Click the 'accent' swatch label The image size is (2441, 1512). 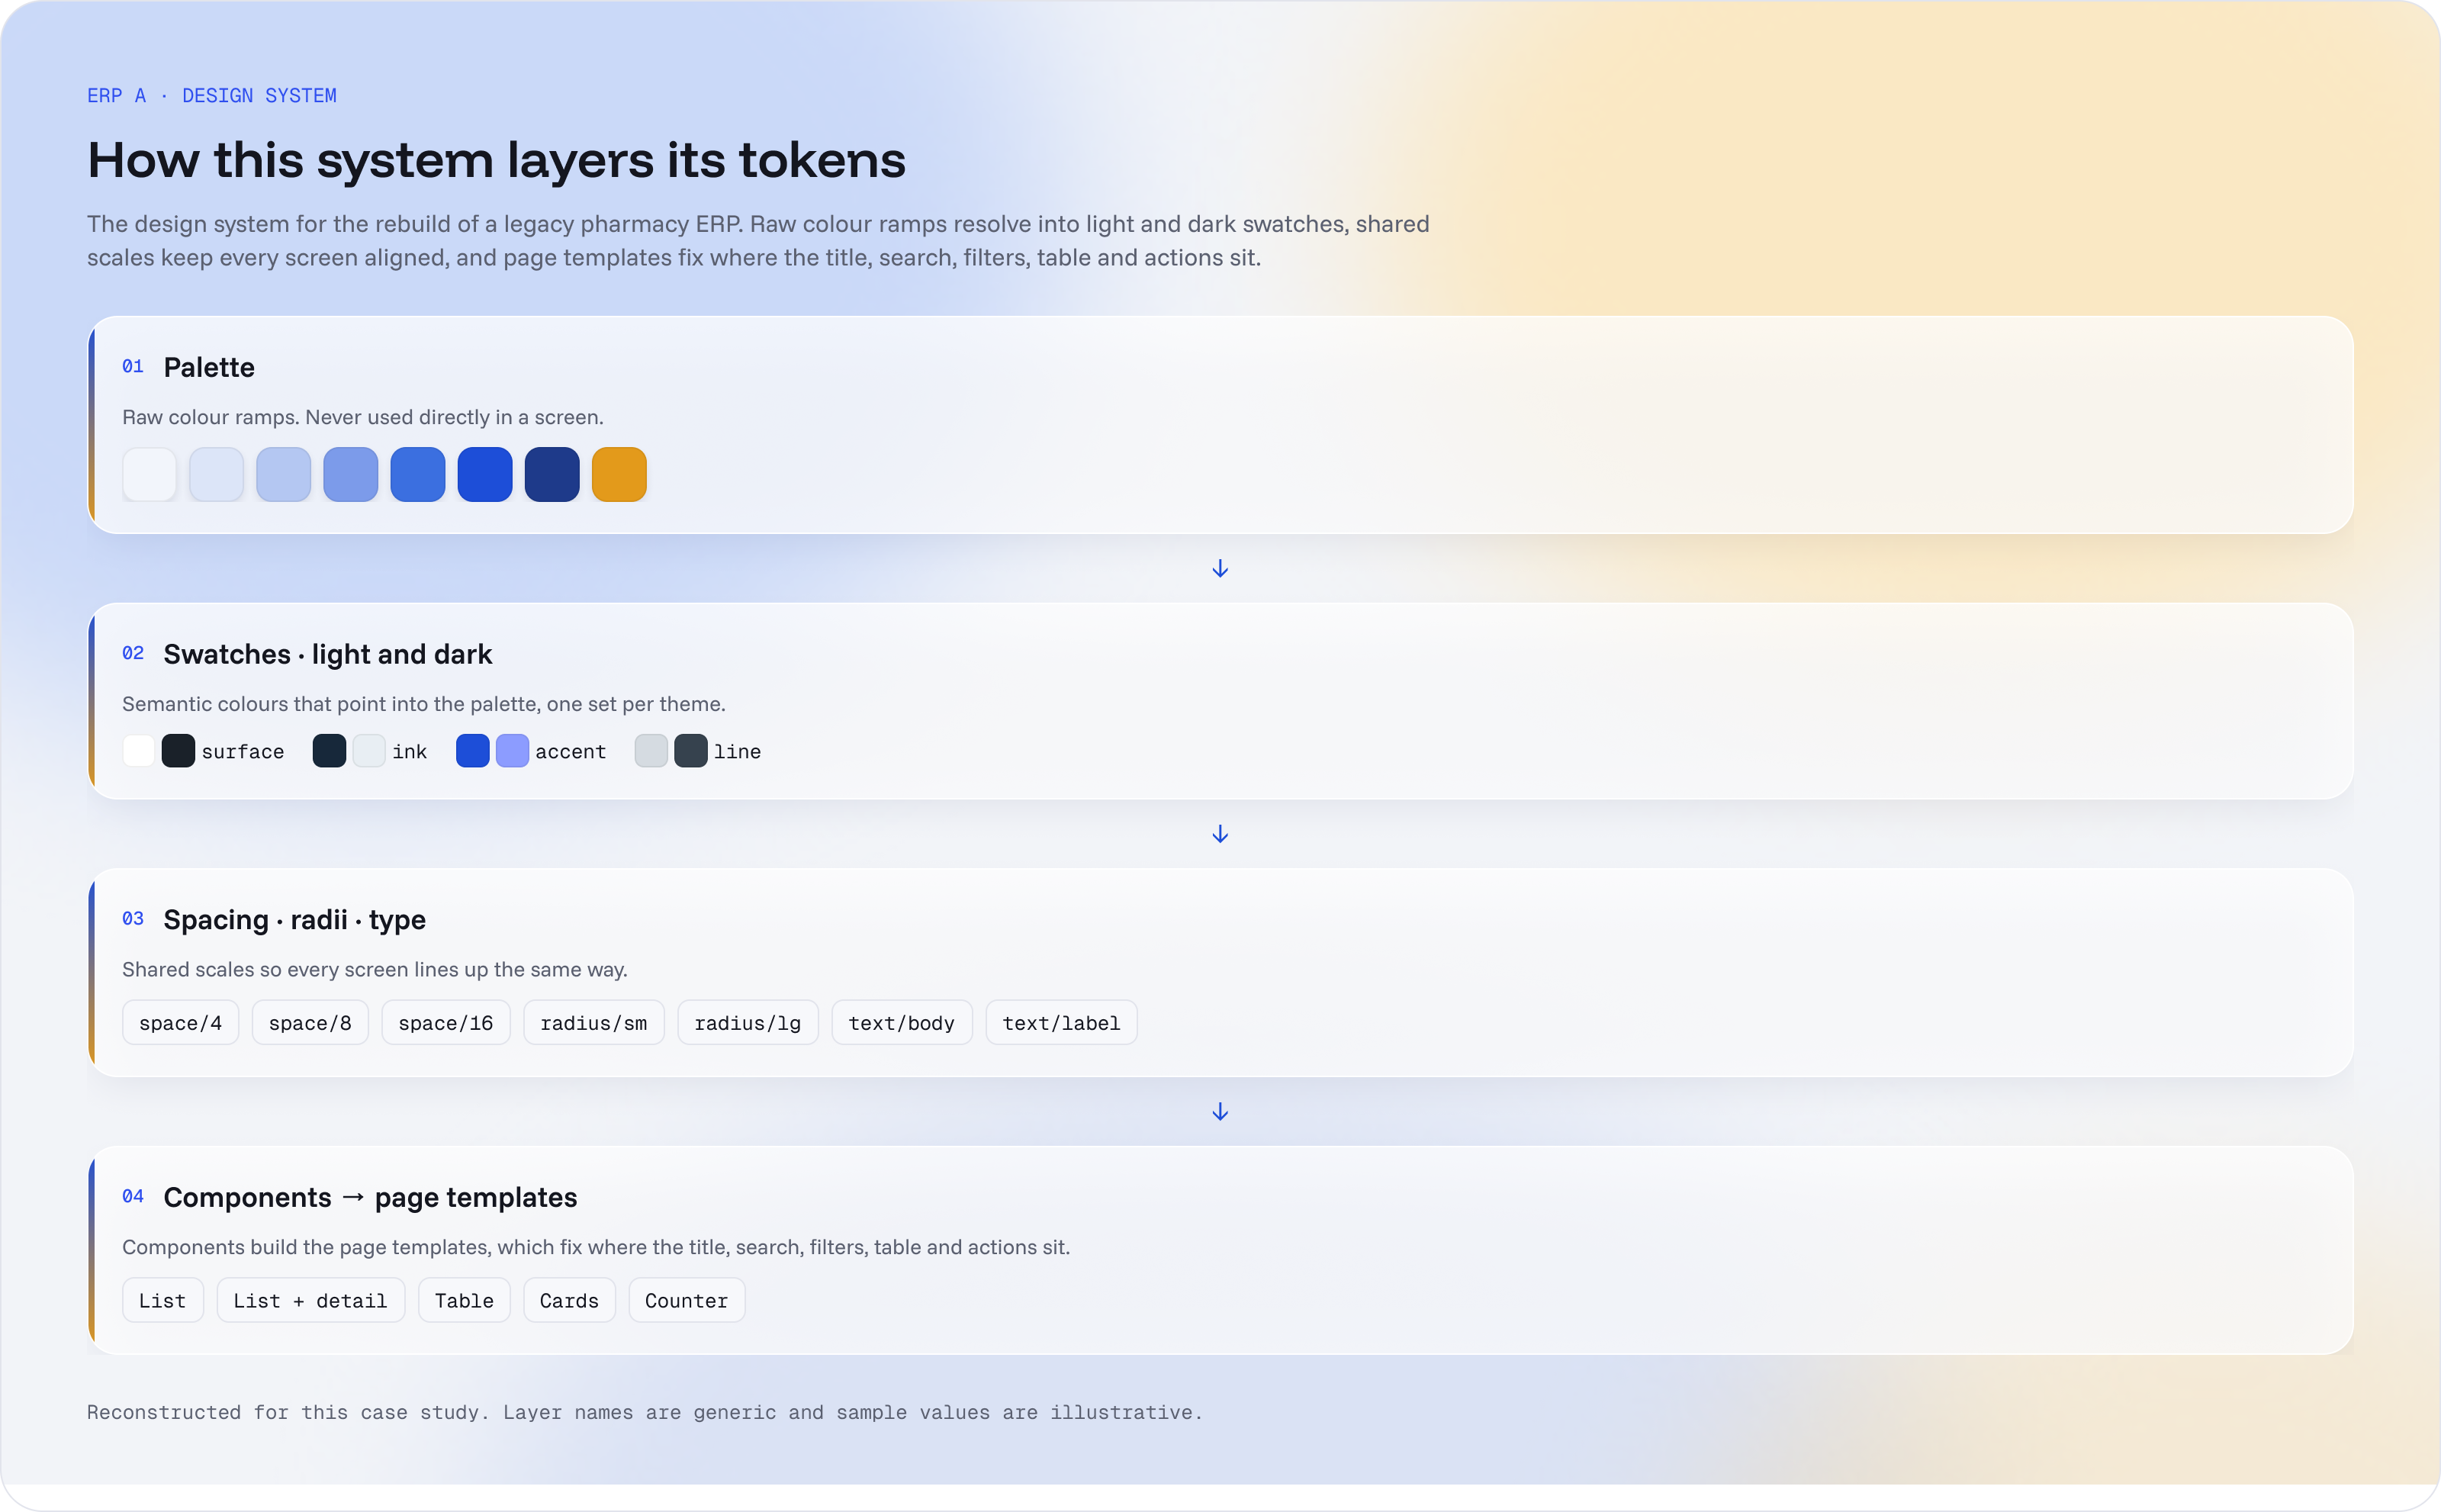(x=571, y=752)
